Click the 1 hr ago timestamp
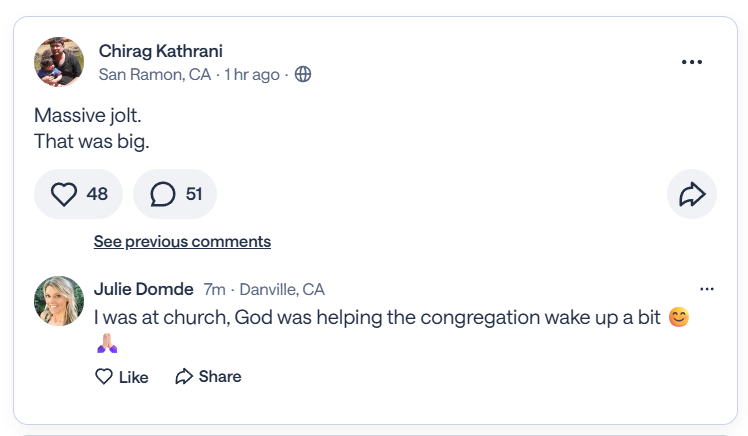This screenshot has height=436, width=748. point(251,75)
